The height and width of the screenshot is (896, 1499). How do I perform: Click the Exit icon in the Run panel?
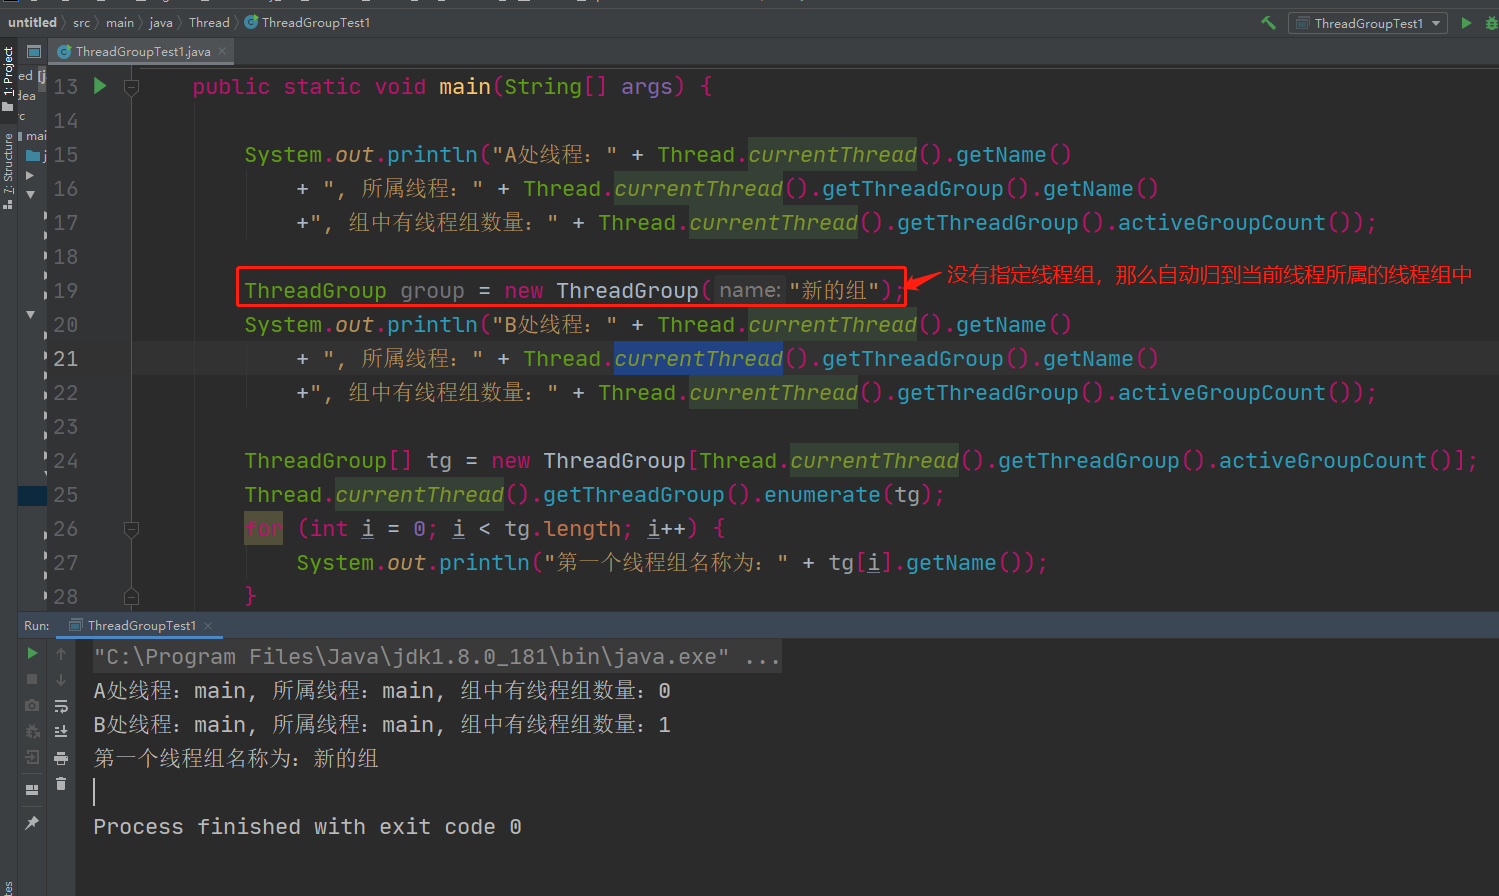click(32, 757)
